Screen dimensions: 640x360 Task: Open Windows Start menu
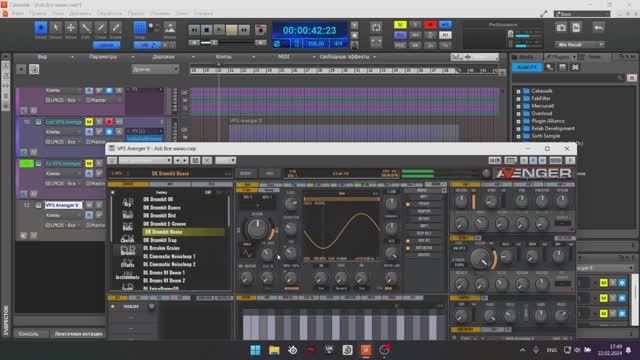256,350
